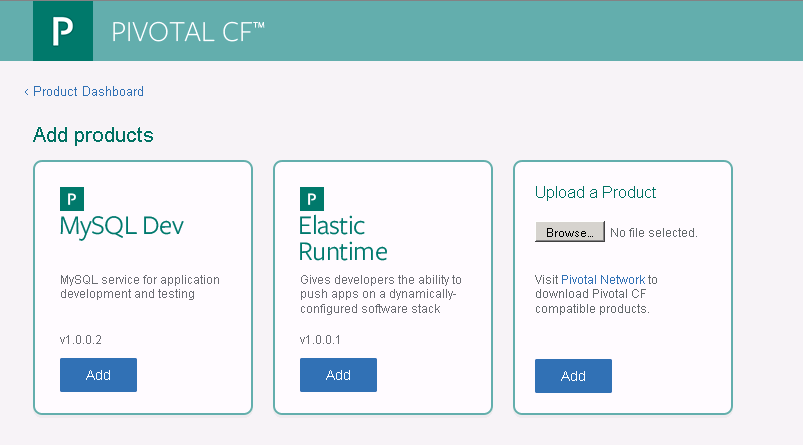Click the 'No file selected.' text
803x445 pixels.
point(654,233)
